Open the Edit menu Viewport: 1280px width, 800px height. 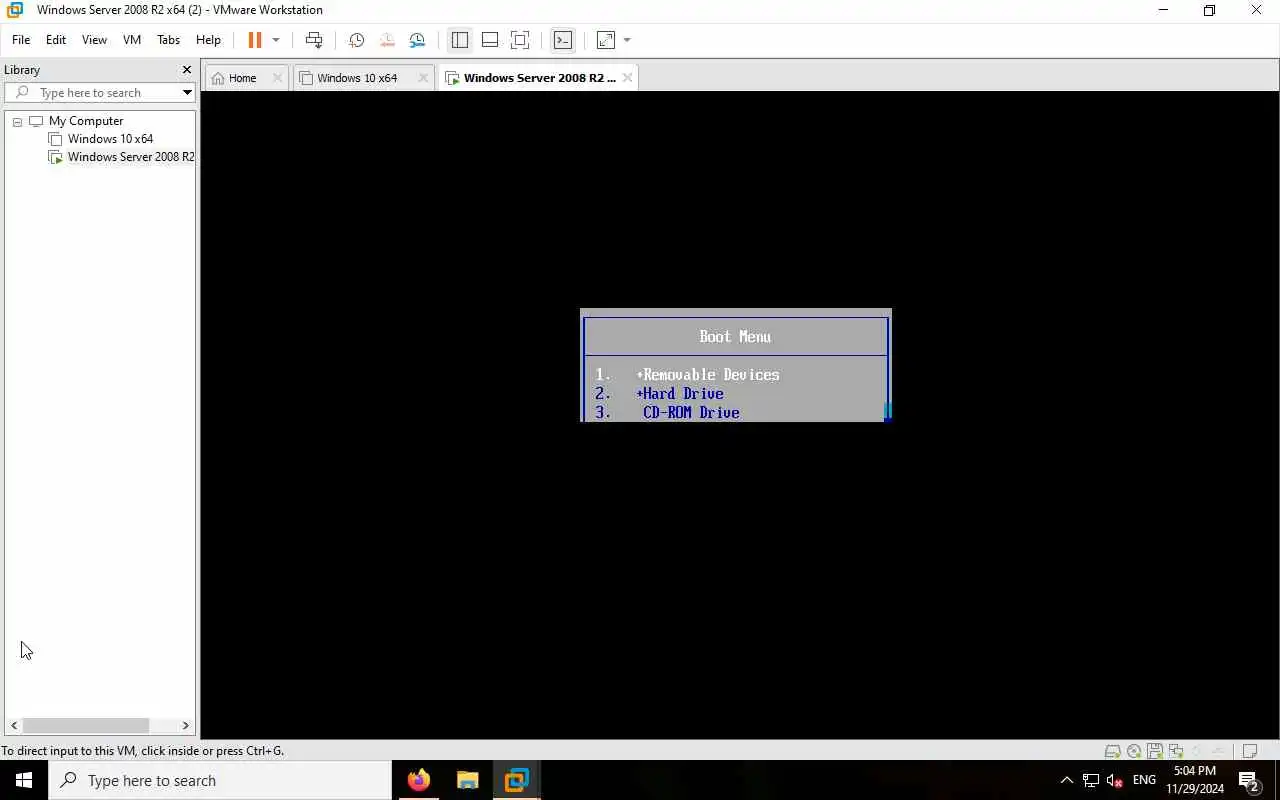(56, 40)
